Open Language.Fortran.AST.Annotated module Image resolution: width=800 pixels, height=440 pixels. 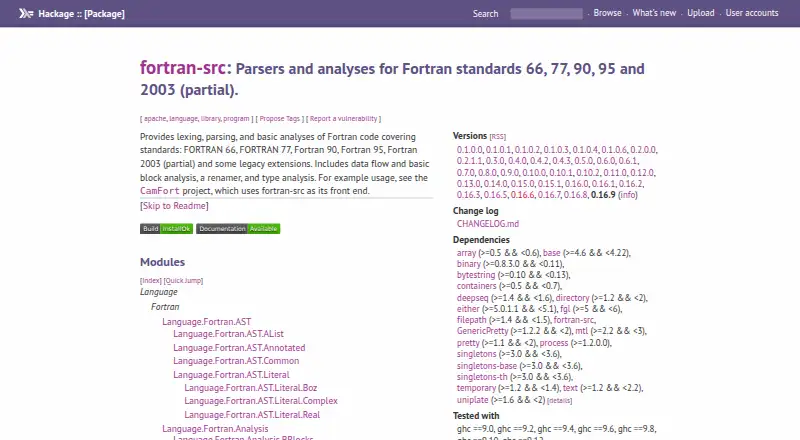(x=239, y=348)
